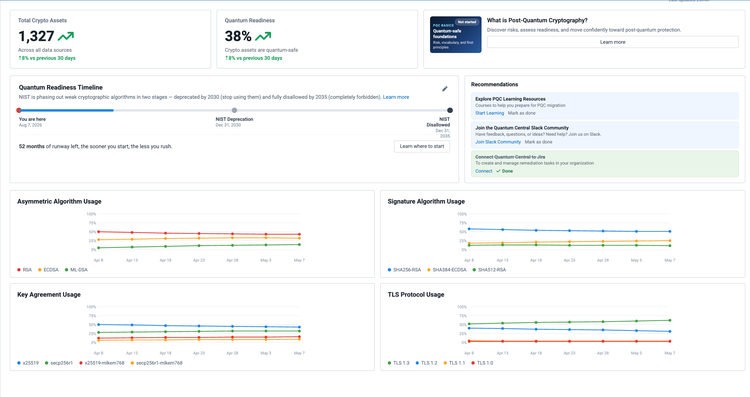Click the 1,327 Total Crypto Assets value
The height and width of the screenshot is (397, 750).
coord(36,36)
